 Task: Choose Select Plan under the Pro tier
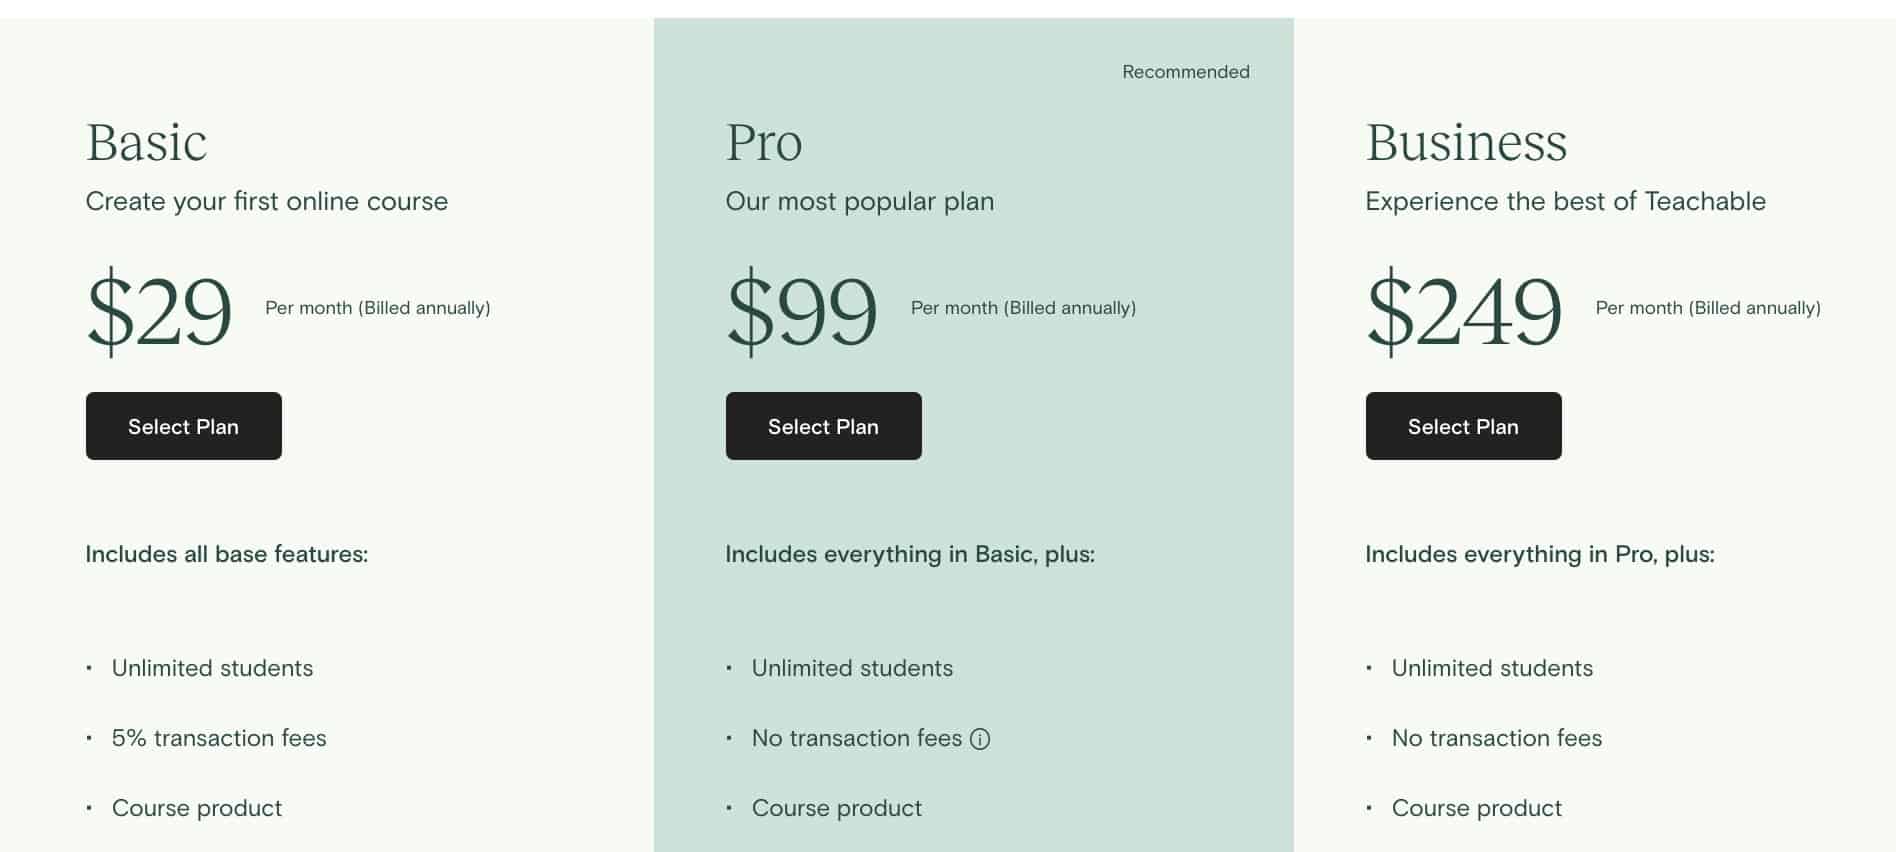click(x=823, y=426)
